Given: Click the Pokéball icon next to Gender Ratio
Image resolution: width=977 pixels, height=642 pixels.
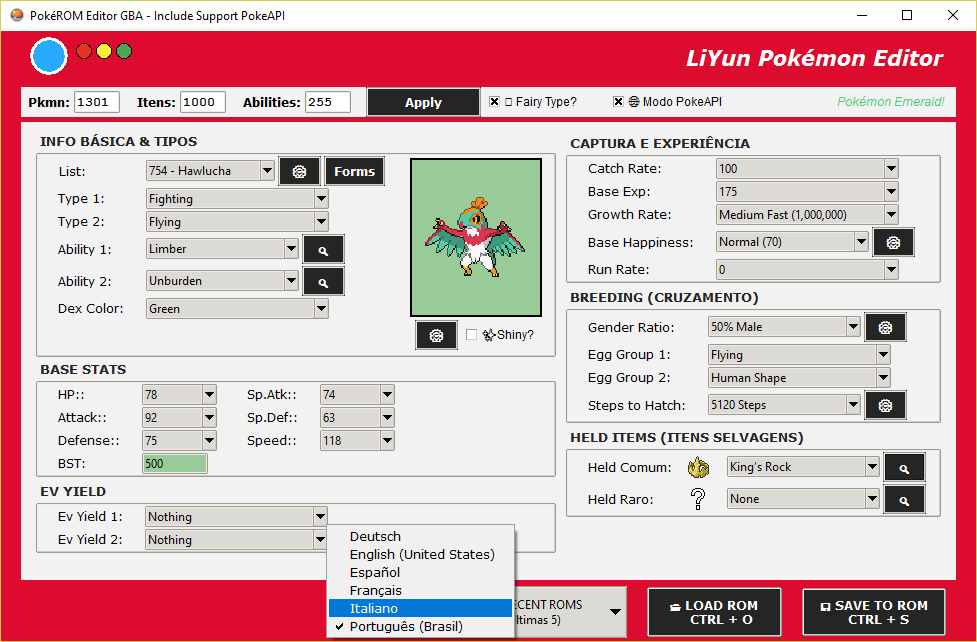Looking at the screenshot, I should [885, 327].
